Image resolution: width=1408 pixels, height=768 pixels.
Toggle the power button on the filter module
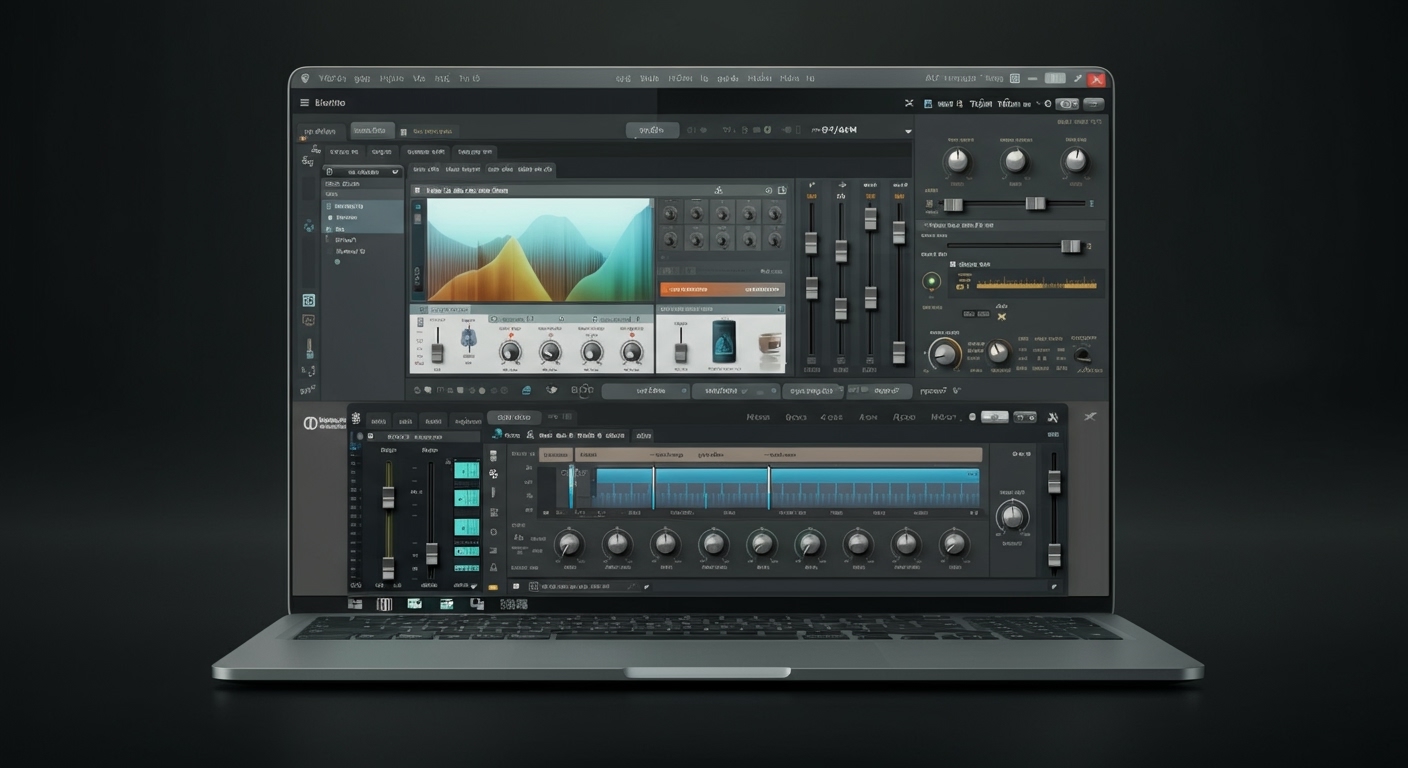930,281
